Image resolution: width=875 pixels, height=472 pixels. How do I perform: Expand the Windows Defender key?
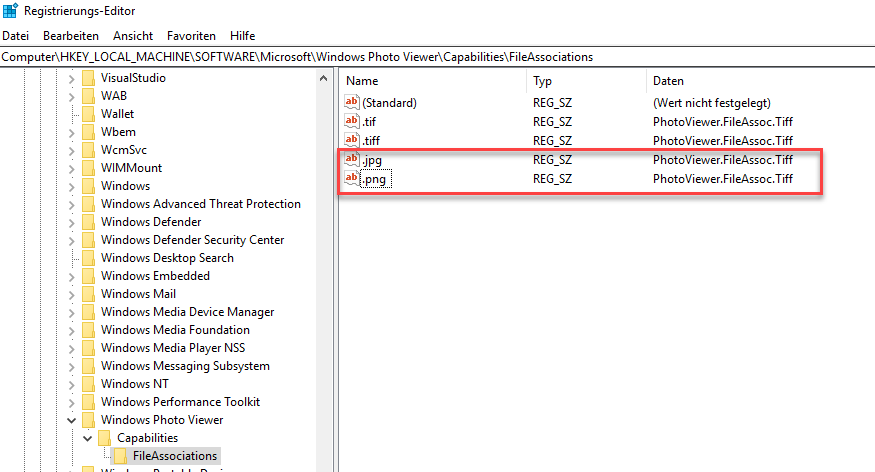[71, 223]
